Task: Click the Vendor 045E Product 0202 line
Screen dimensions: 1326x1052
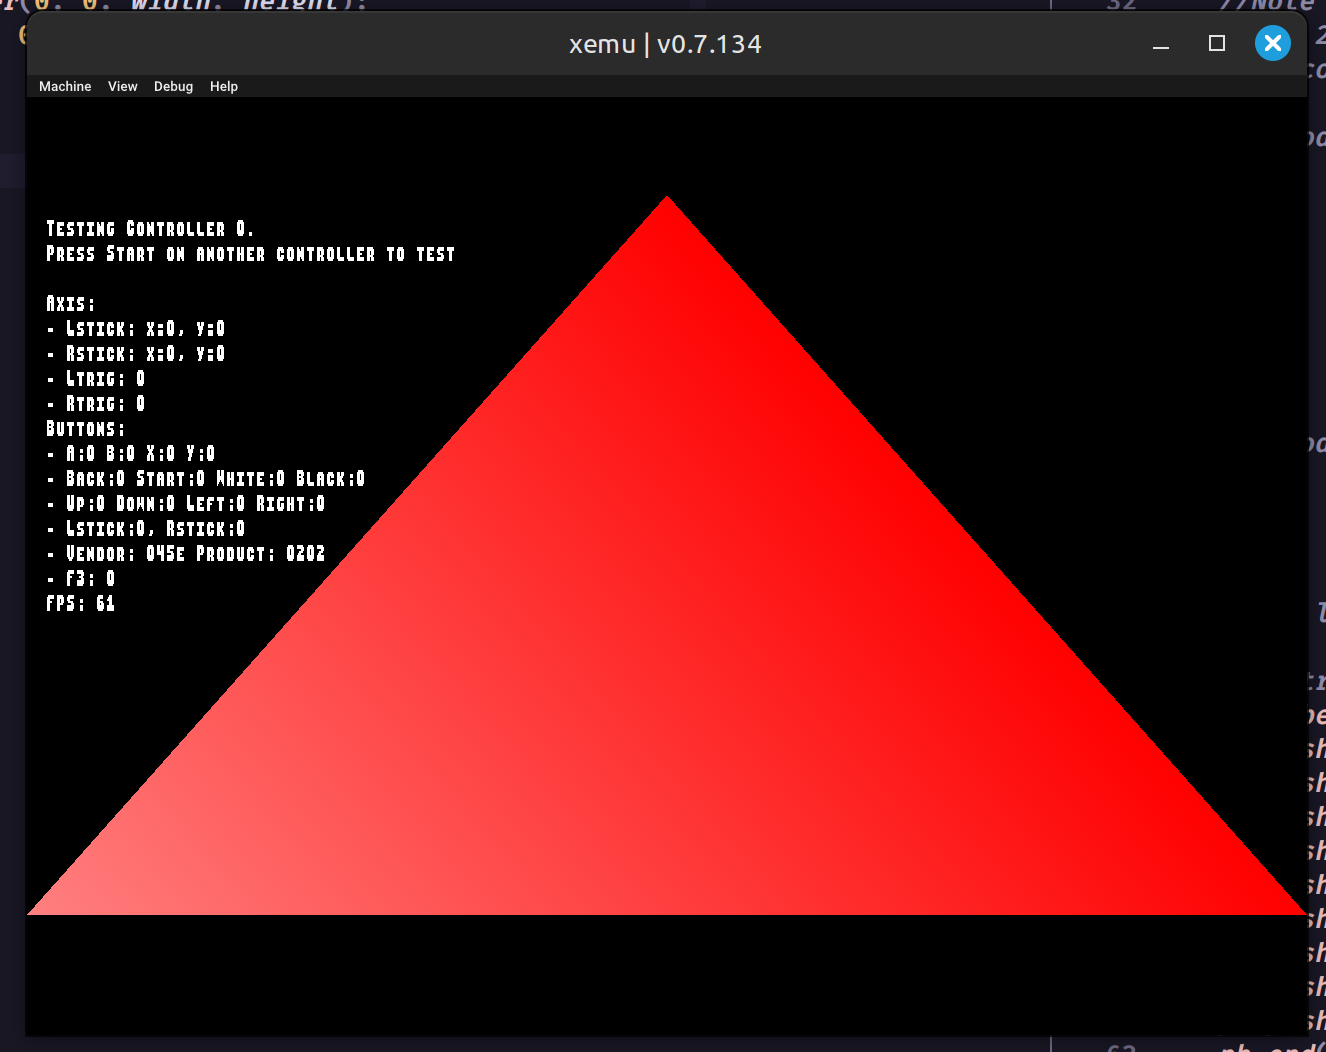Action: pyautogui.click(x=195, y=554)
